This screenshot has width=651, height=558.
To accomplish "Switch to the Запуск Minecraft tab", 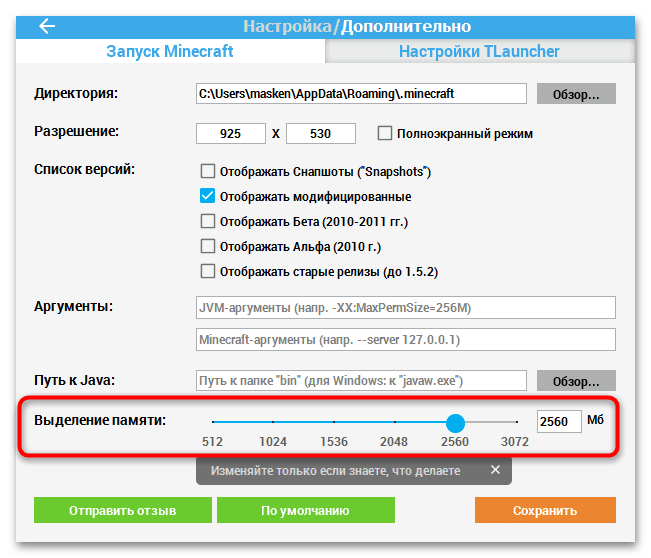I will pos(170,51).
